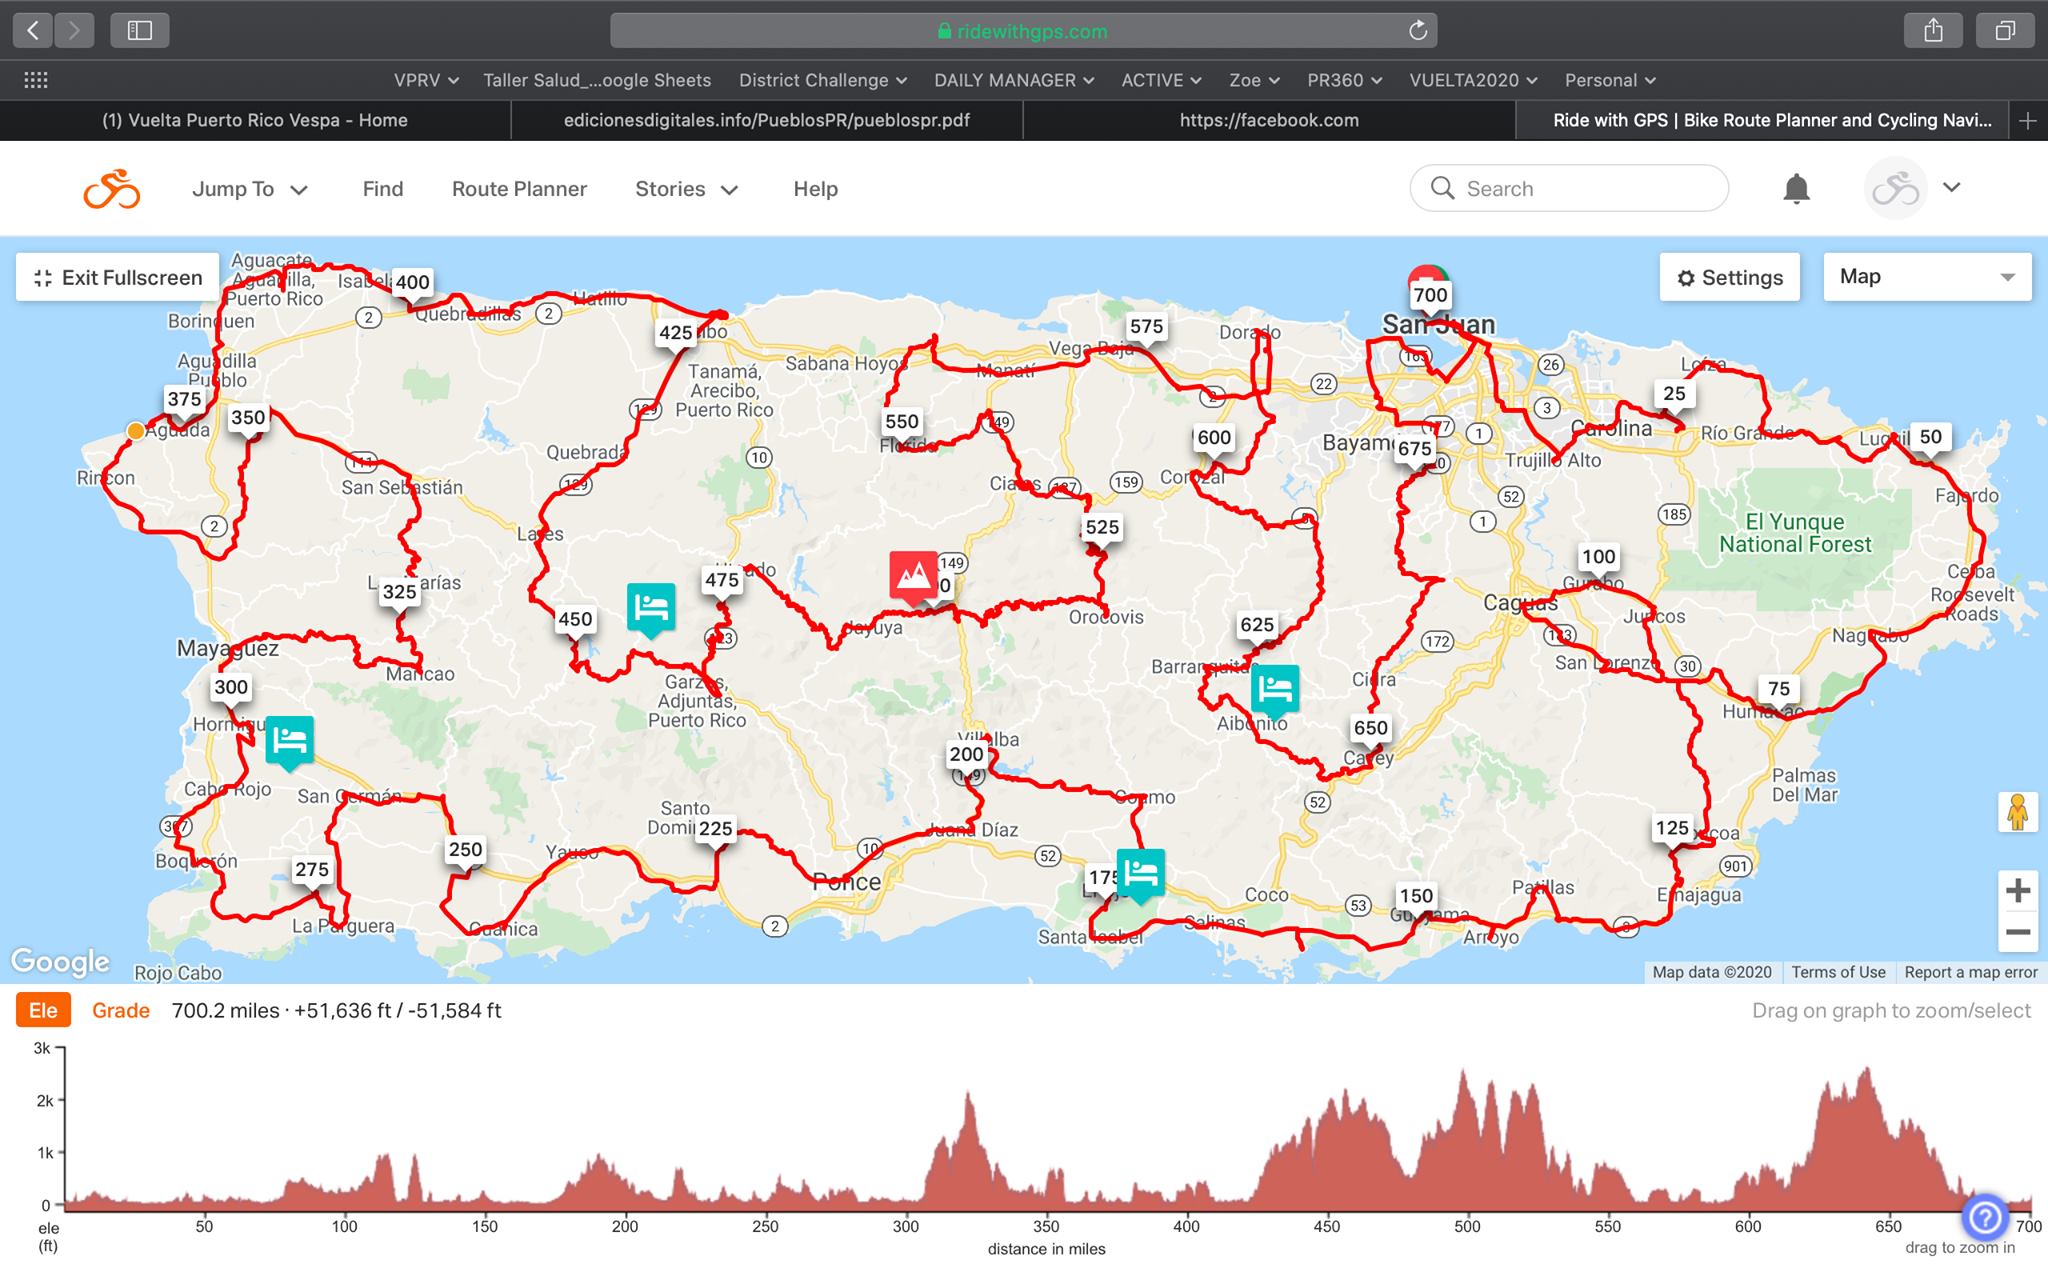Click the 450 mile marker south of Lares

(x=575, y=620)
